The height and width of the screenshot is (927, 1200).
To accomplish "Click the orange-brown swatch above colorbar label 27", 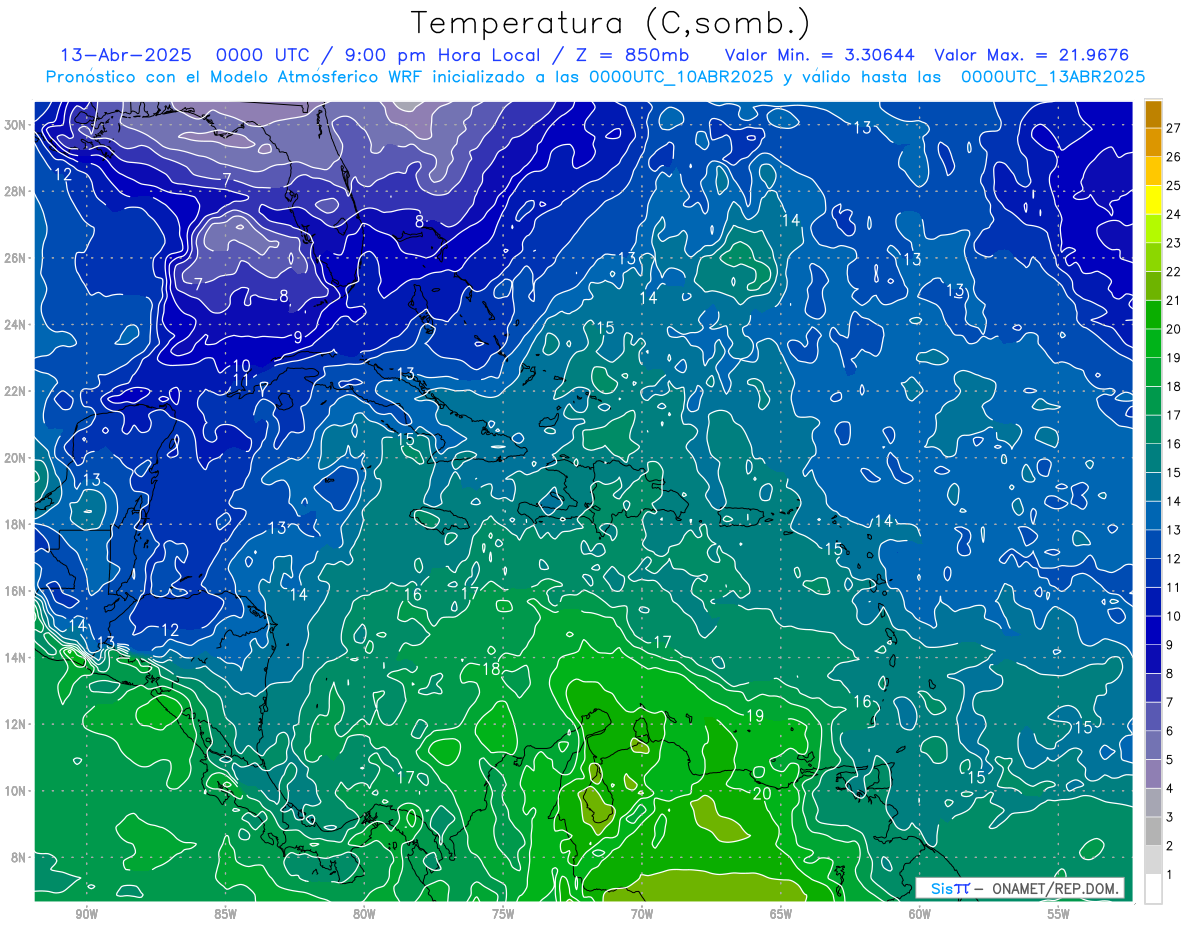I will [1153, 114].
